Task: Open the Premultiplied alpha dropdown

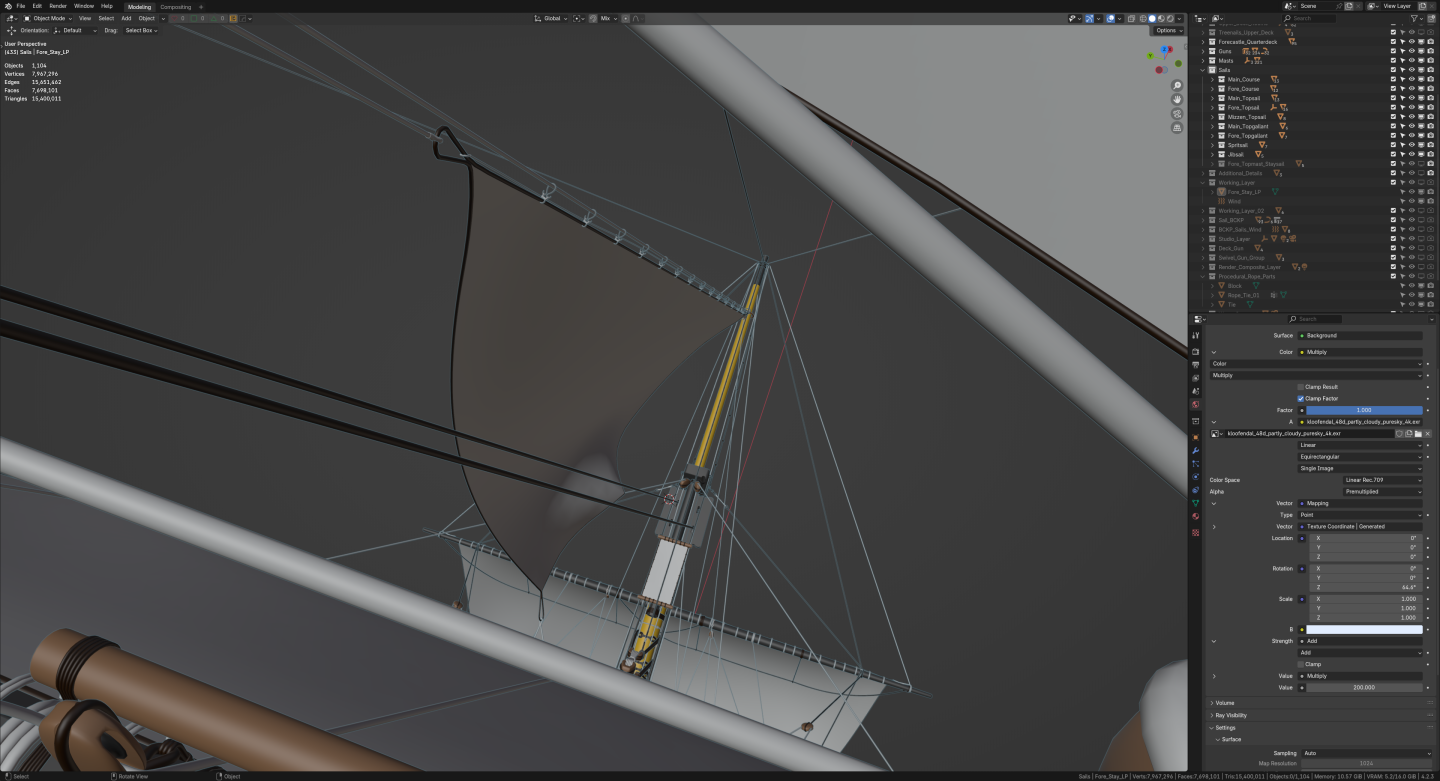Action: click(1382, 492)
